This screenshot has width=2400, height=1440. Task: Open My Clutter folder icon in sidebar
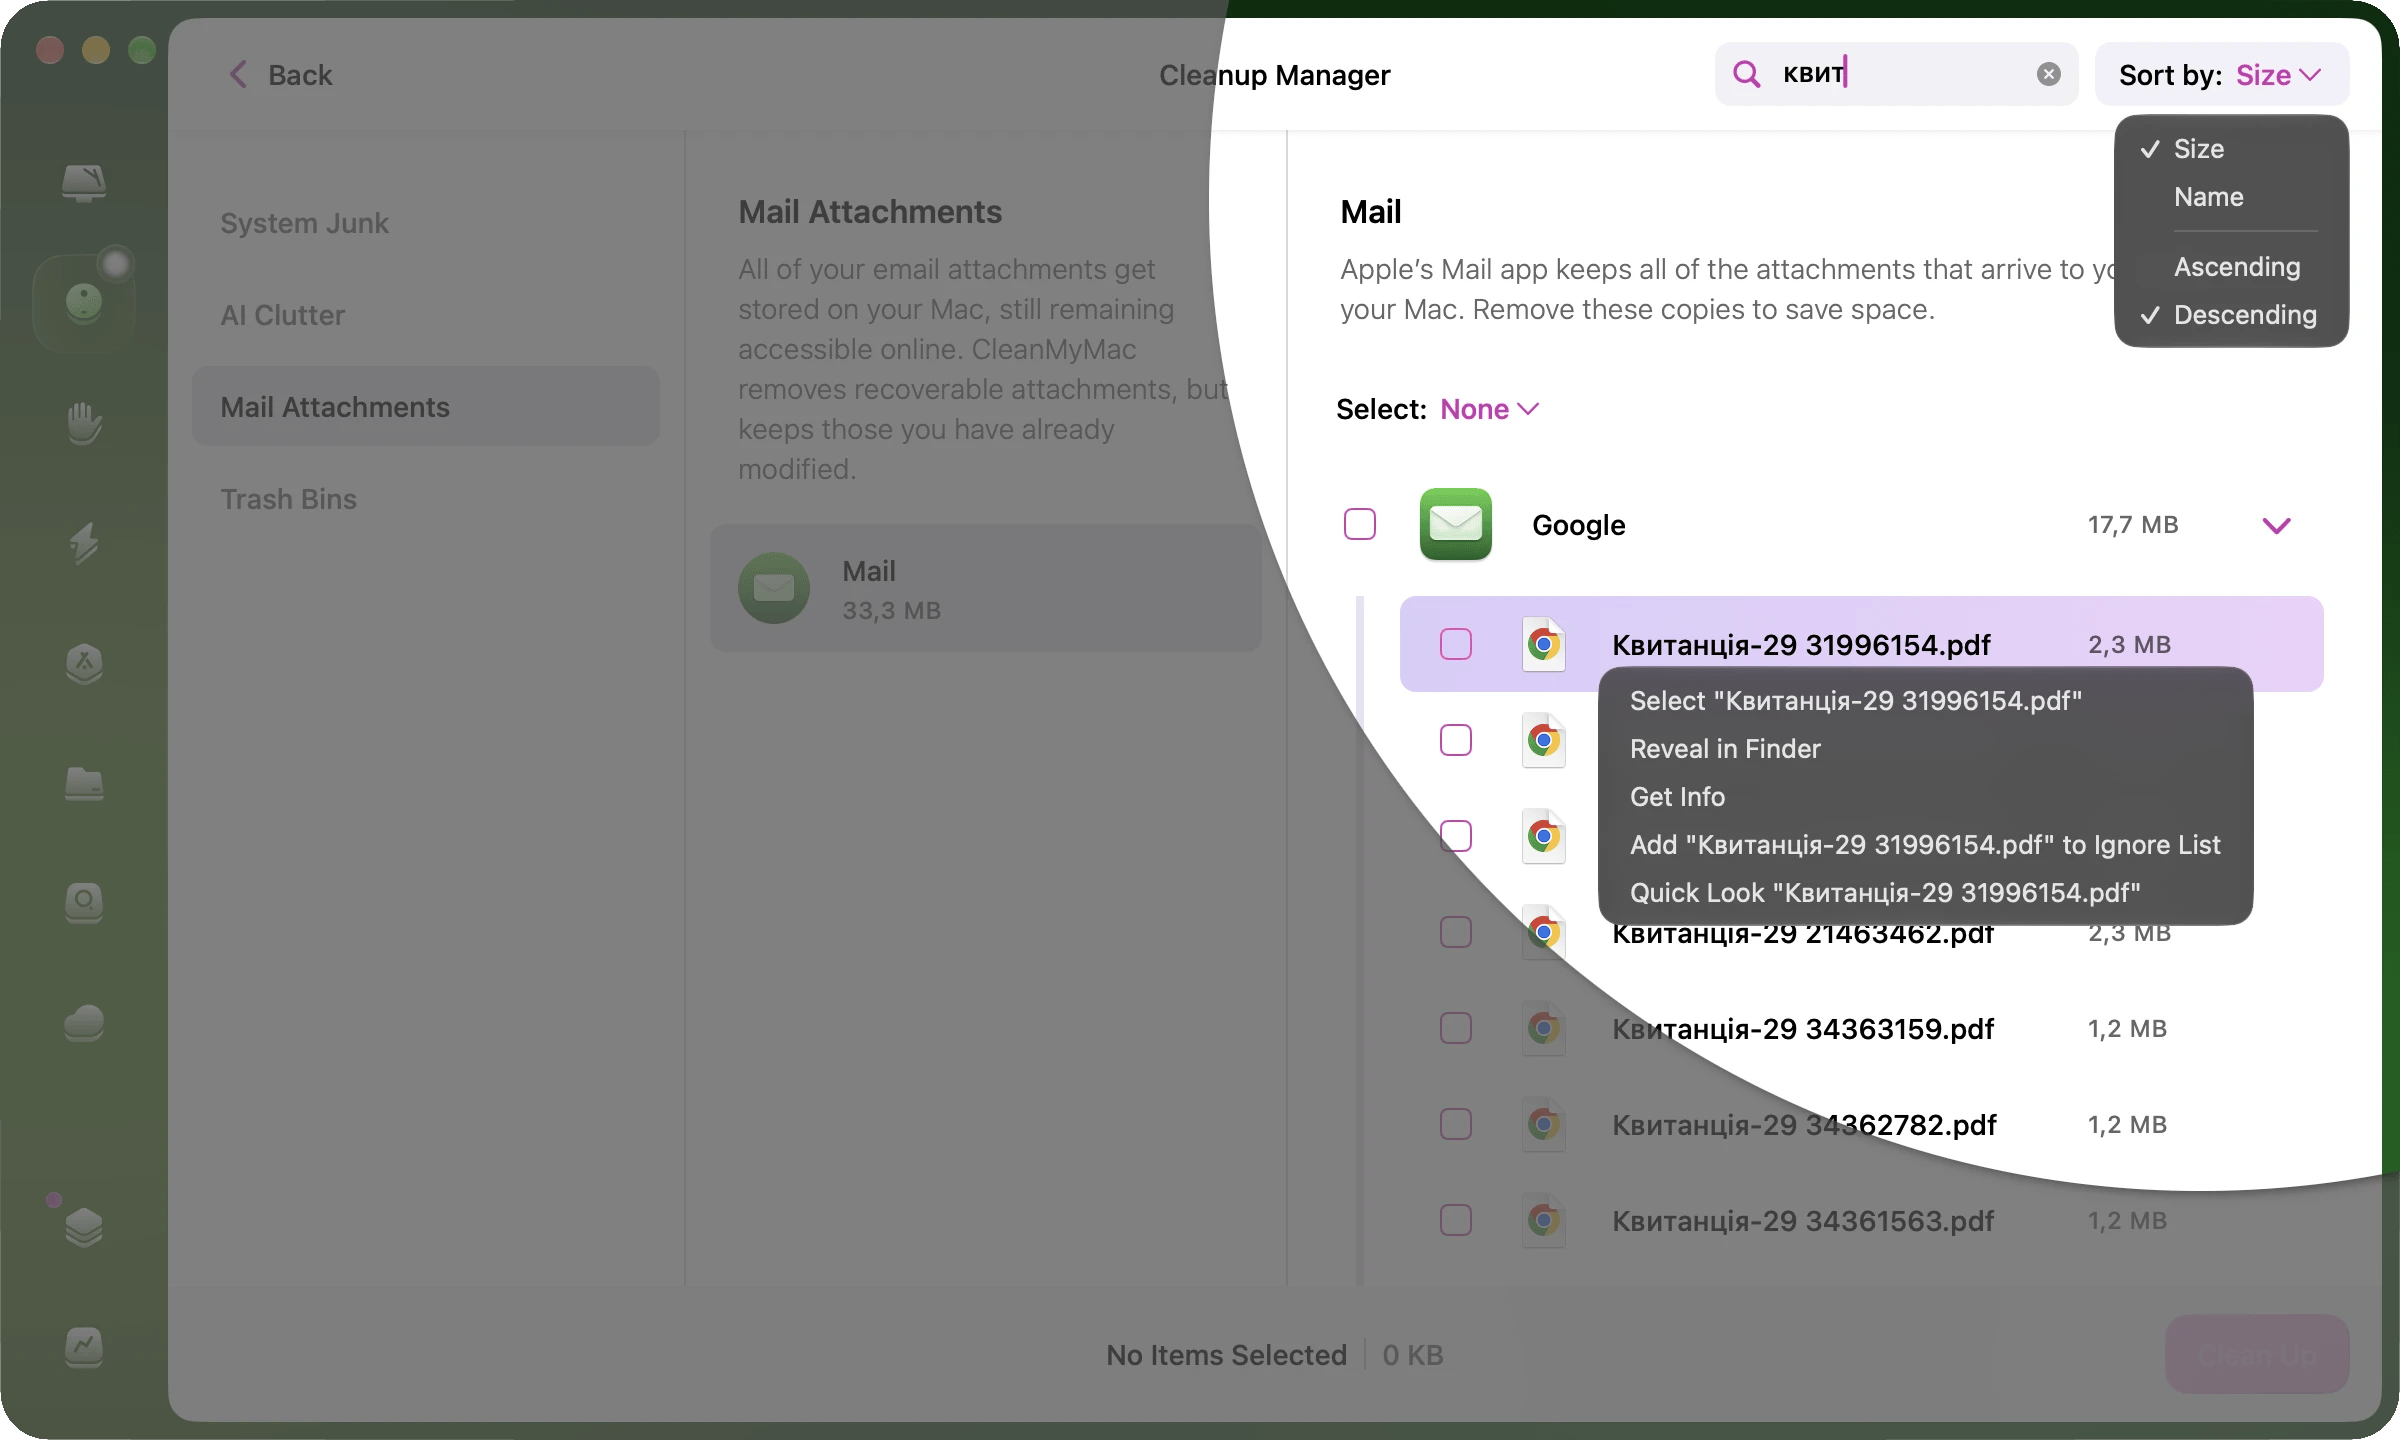click(x=84, y=783)
